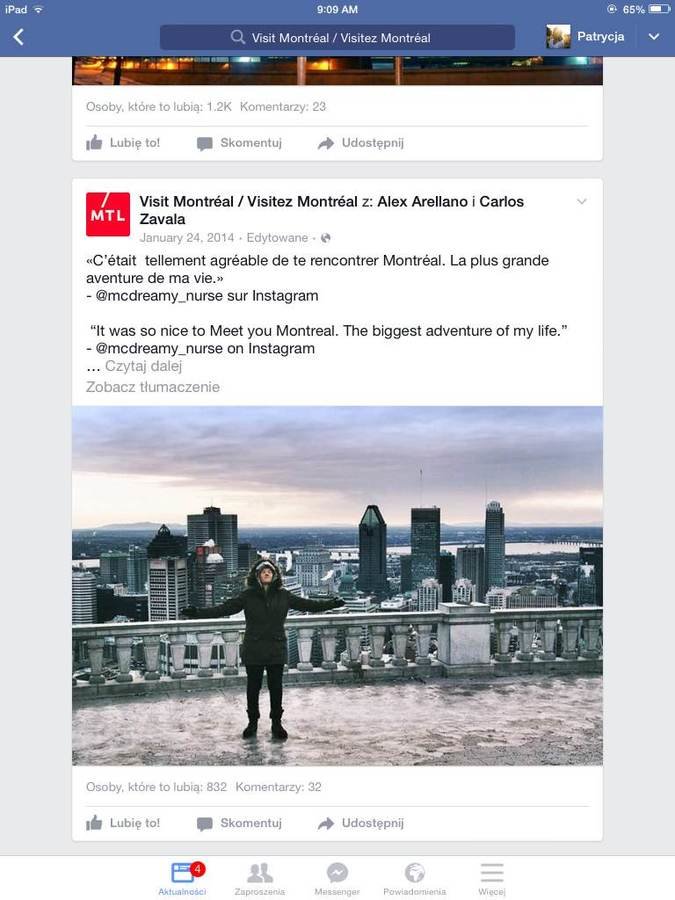Viewport: 675px width, 900px height.
Task: Tap the search magnifier icon
Action: pos(238,37)
